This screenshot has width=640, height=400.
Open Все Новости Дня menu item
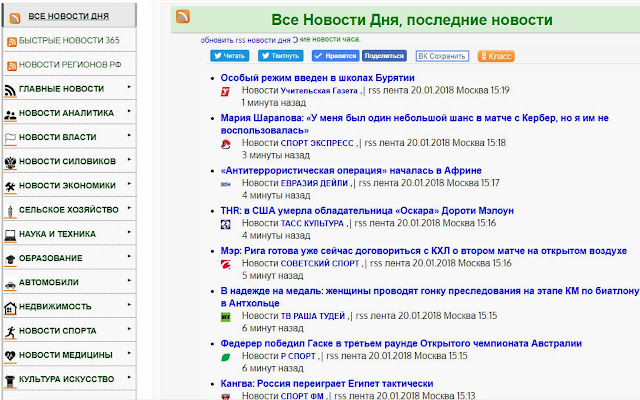click(69, 16)
